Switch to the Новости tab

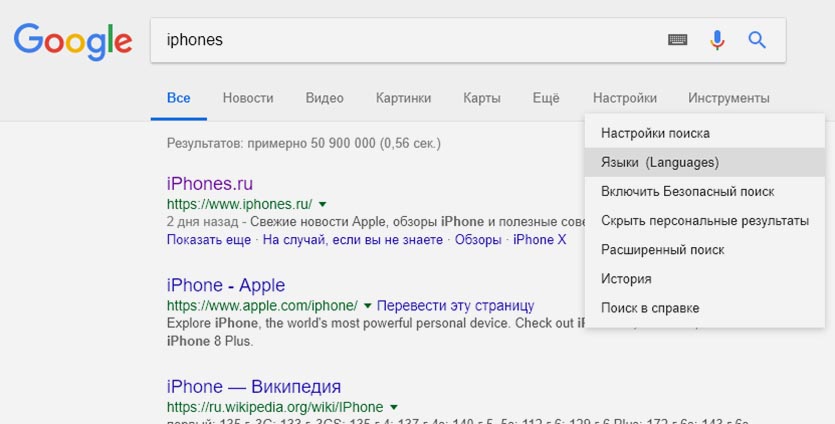[248, 98]
